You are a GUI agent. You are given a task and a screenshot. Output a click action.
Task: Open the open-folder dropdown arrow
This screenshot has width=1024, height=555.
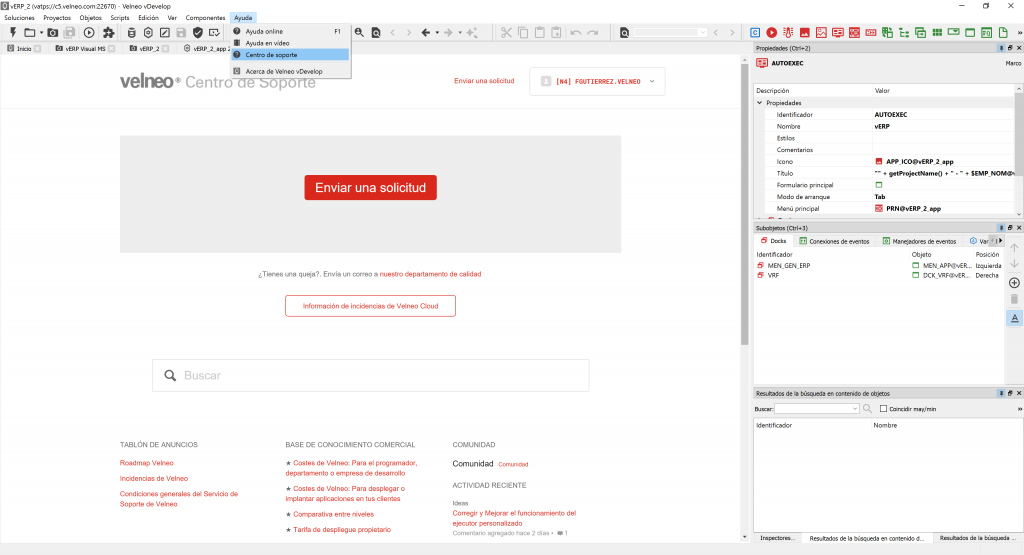pyautogui.click(x=41, y=33)
